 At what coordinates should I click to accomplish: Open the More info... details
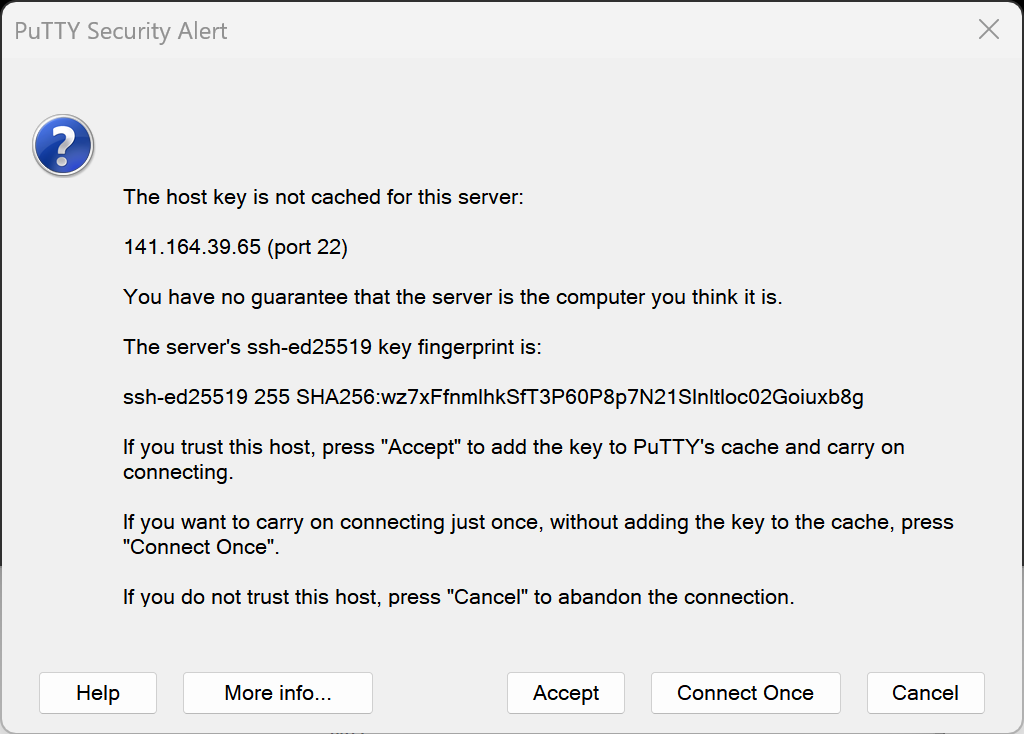coord(278,693)
